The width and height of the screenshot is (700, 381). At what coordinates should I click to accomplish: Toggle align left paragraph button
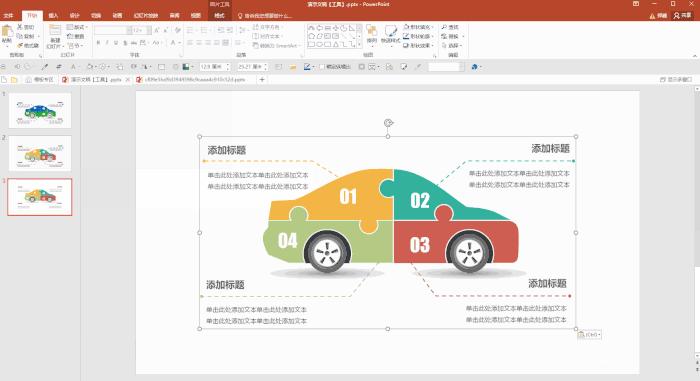[190, 43]
